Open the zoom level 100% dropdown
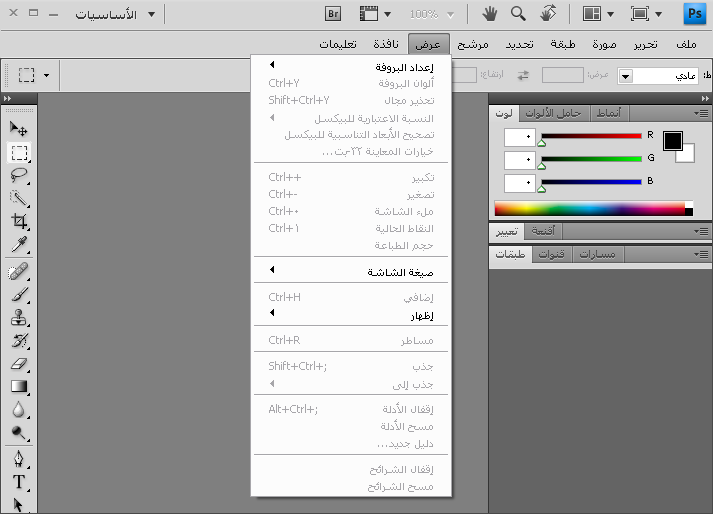The height and width of the screenshot is (514, 713). tap(431, 14)
